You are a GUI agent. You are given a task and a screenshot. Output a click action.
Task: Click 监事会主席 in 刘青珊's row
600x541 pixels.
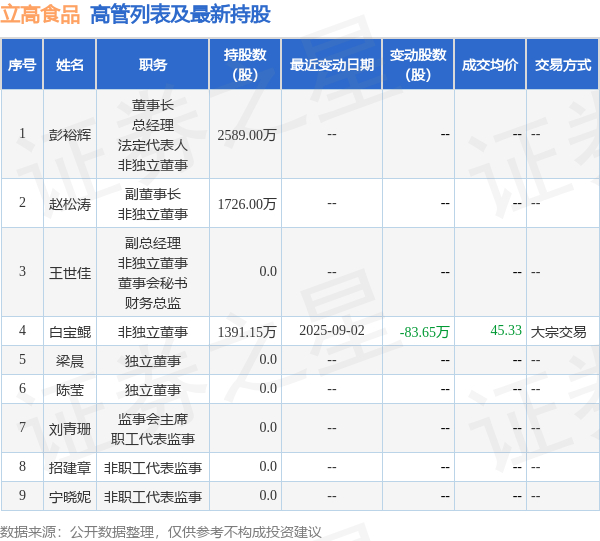point(153,419)
